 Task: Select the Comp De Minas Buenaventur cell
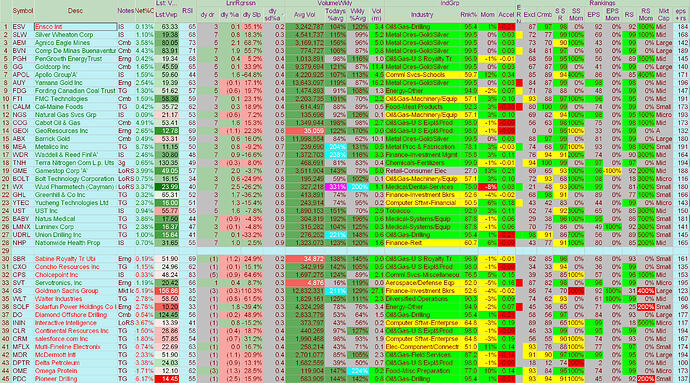pyautogui.click(x=75, y=51)
